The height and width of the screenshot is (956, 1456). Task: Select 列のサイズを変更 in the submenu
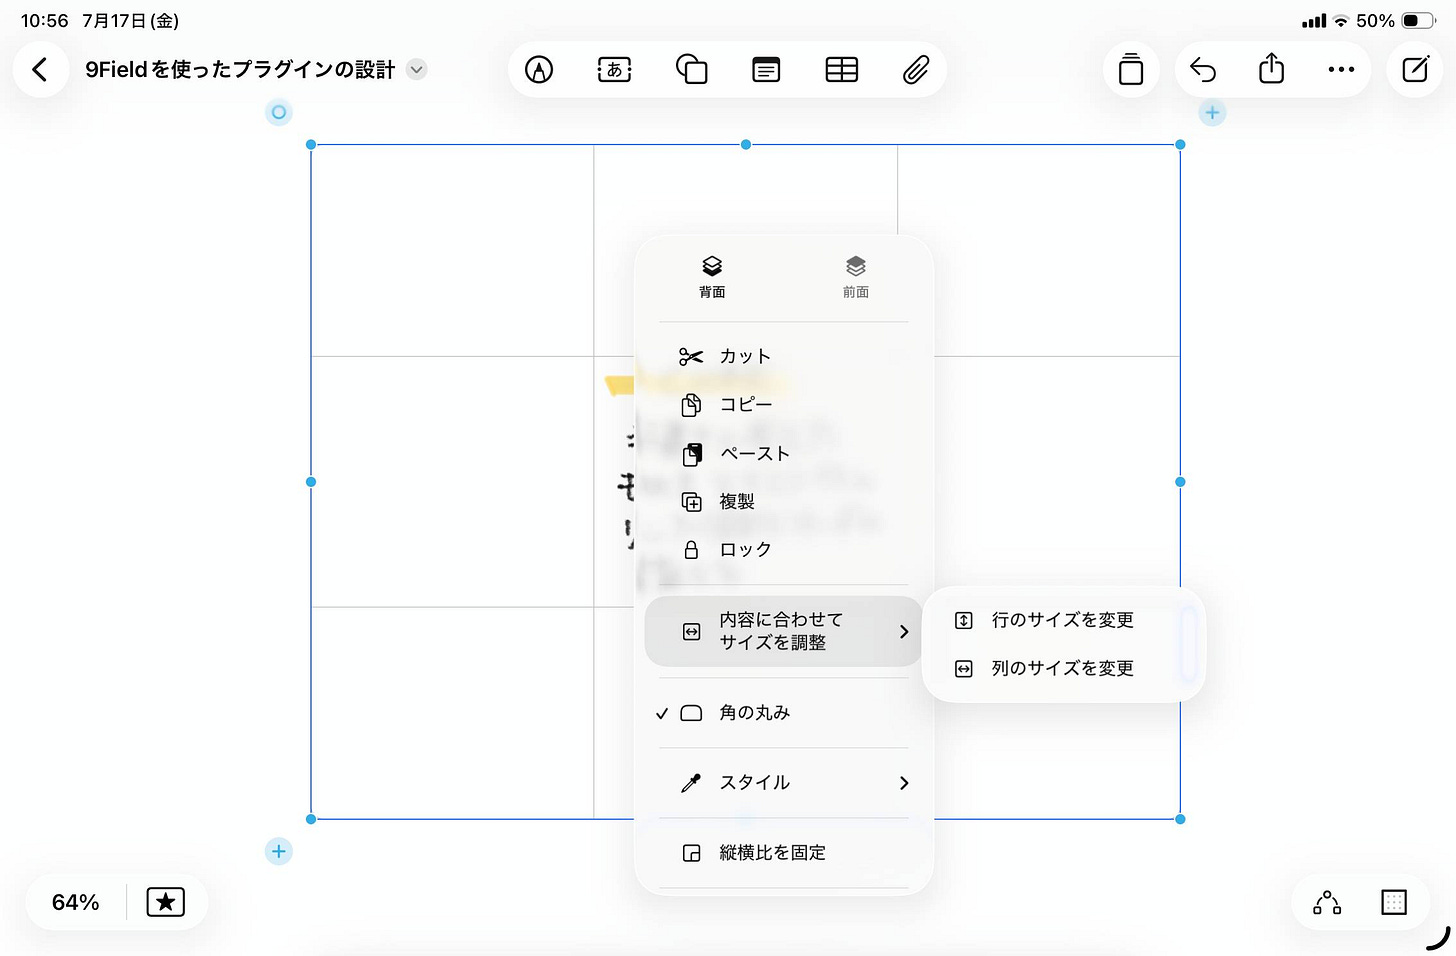click(x=1063, y=668)
